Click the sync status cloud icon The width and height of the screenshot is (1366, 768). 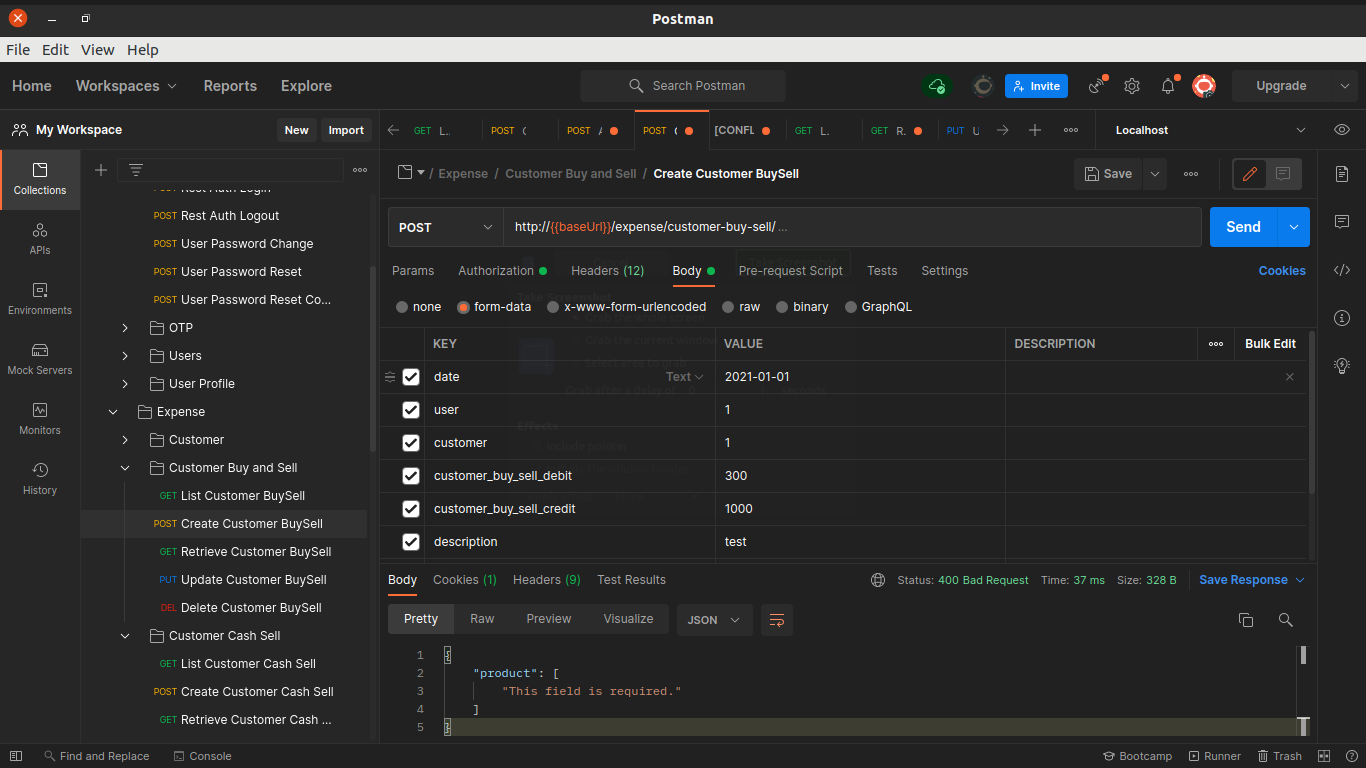pos(937,86)
